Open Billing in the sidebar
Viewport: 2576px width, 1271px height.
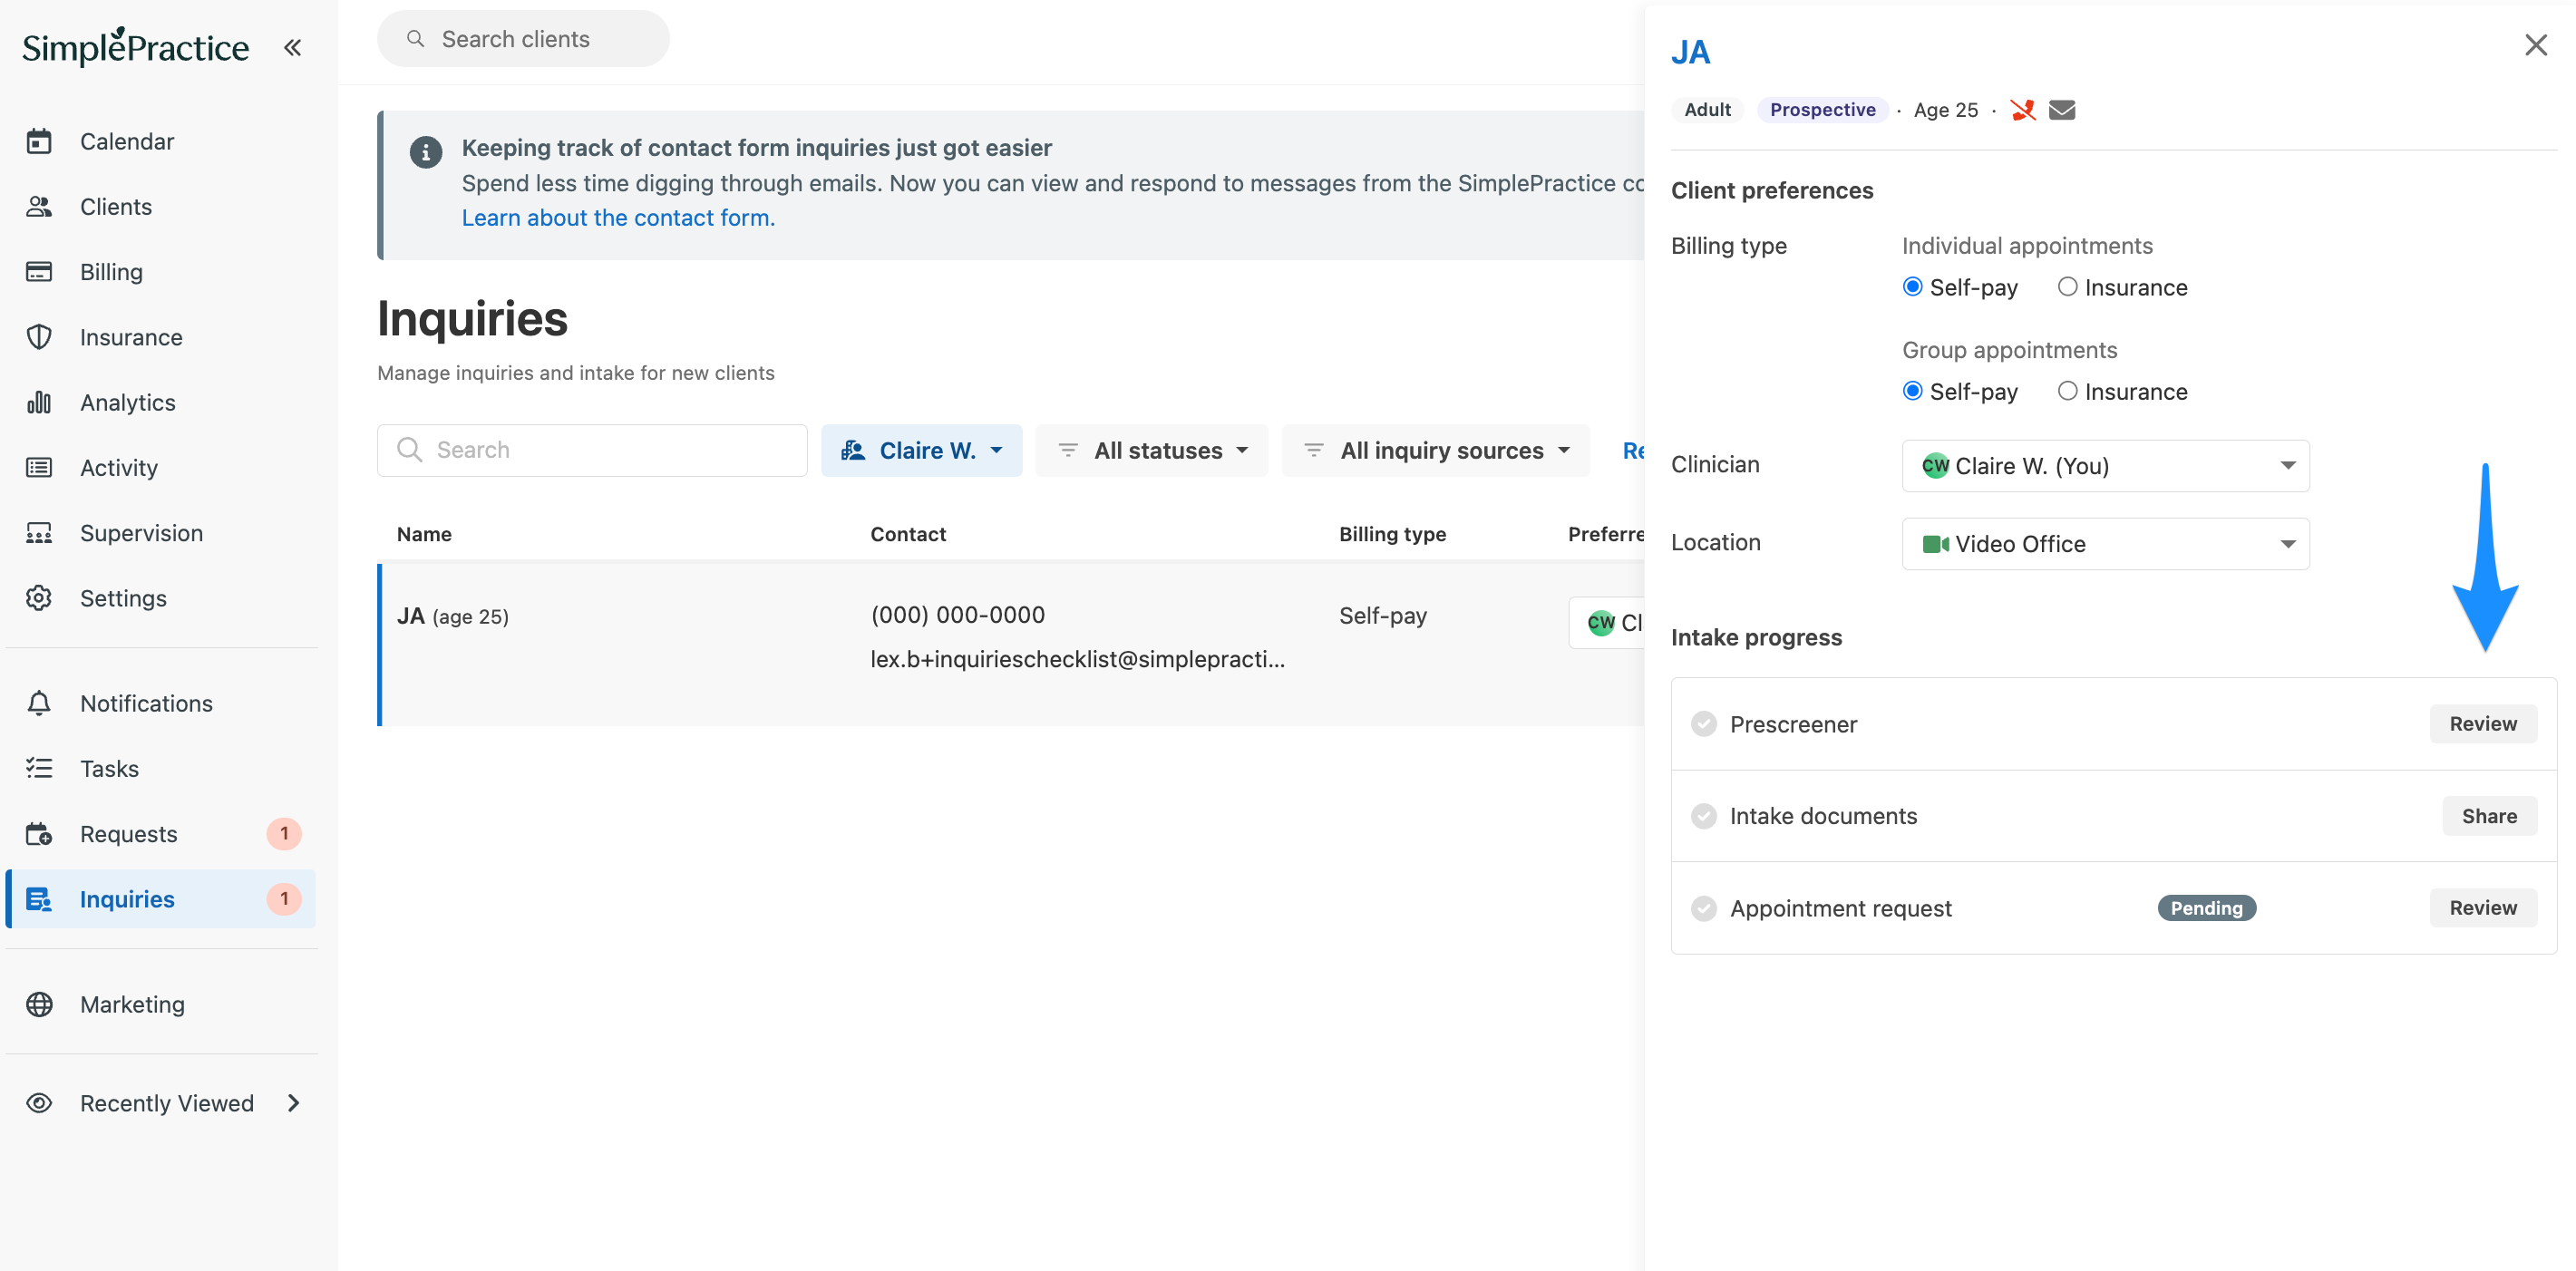(x=111, y=271)
